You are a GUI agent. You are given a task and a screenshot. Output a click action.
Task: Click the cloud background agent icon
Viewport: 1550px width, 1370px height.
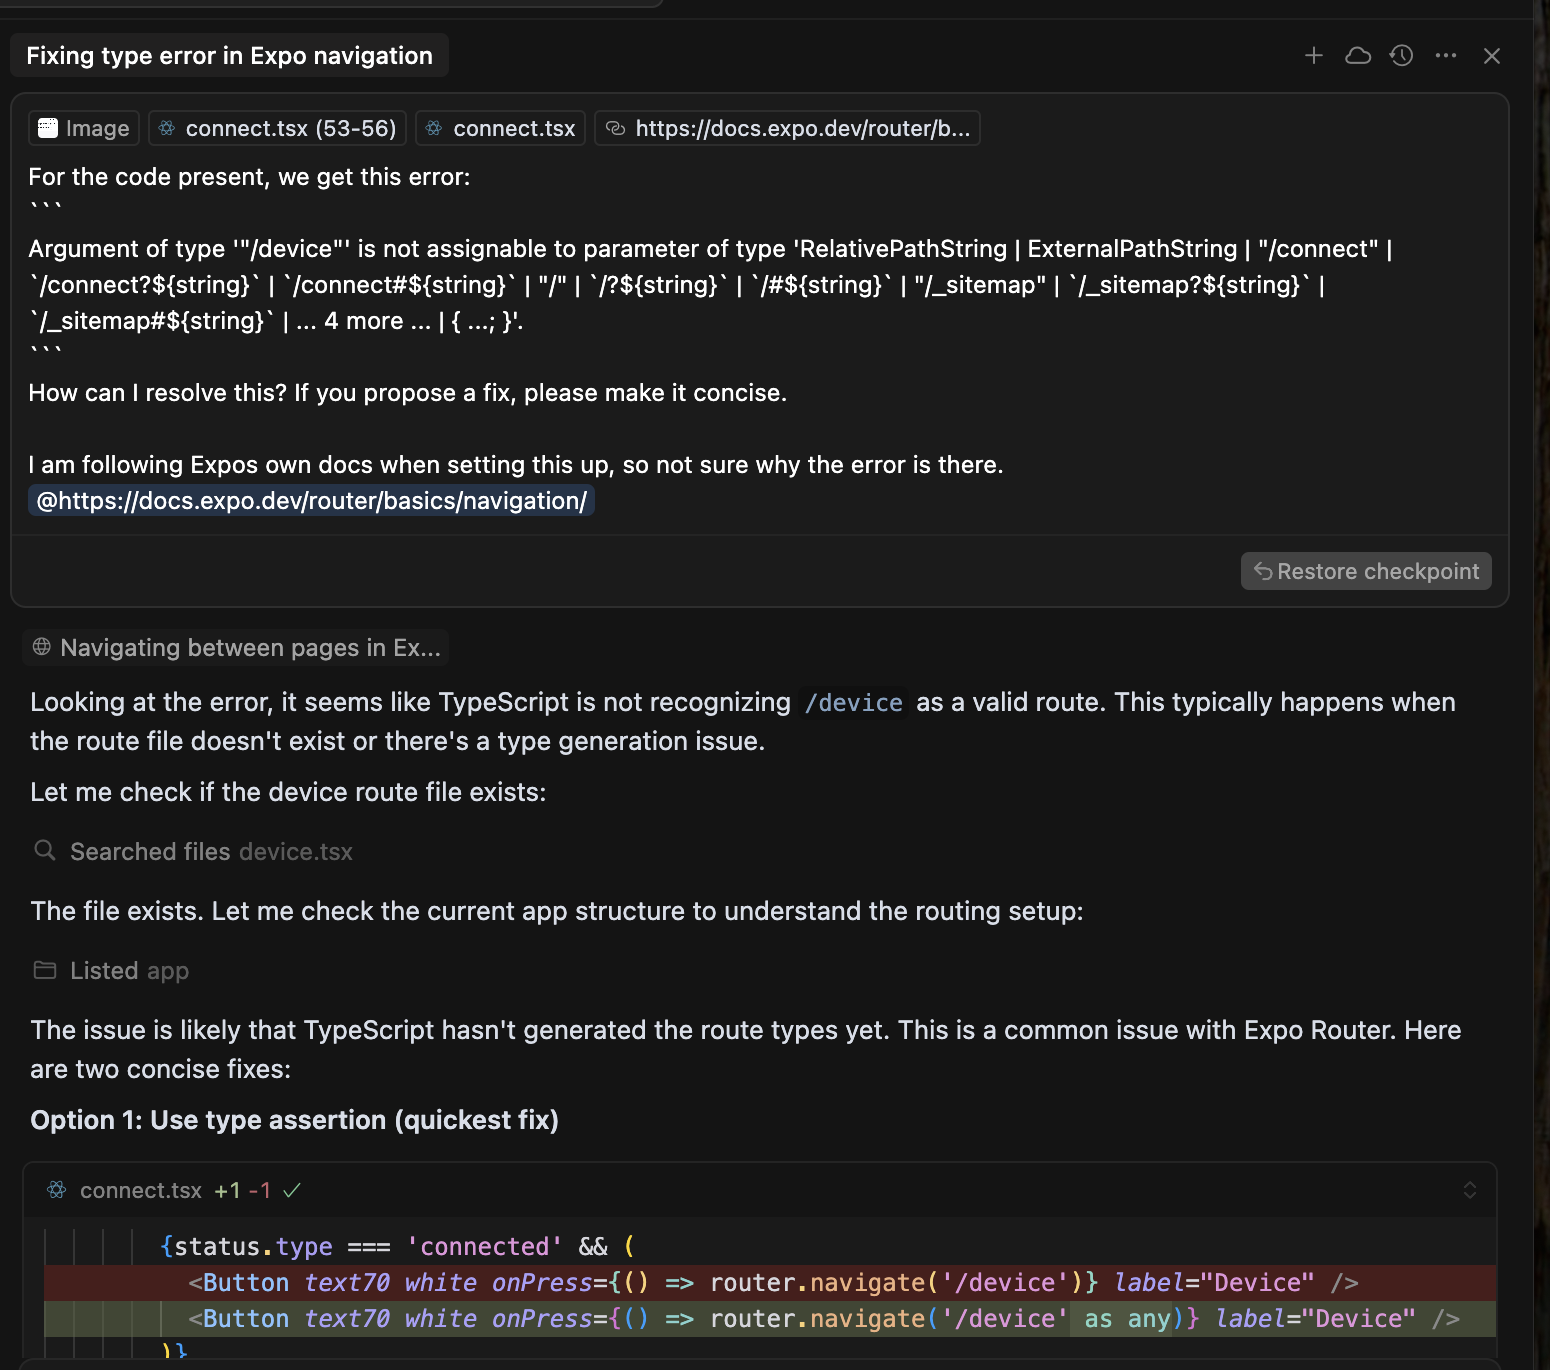coord(1358,56)
